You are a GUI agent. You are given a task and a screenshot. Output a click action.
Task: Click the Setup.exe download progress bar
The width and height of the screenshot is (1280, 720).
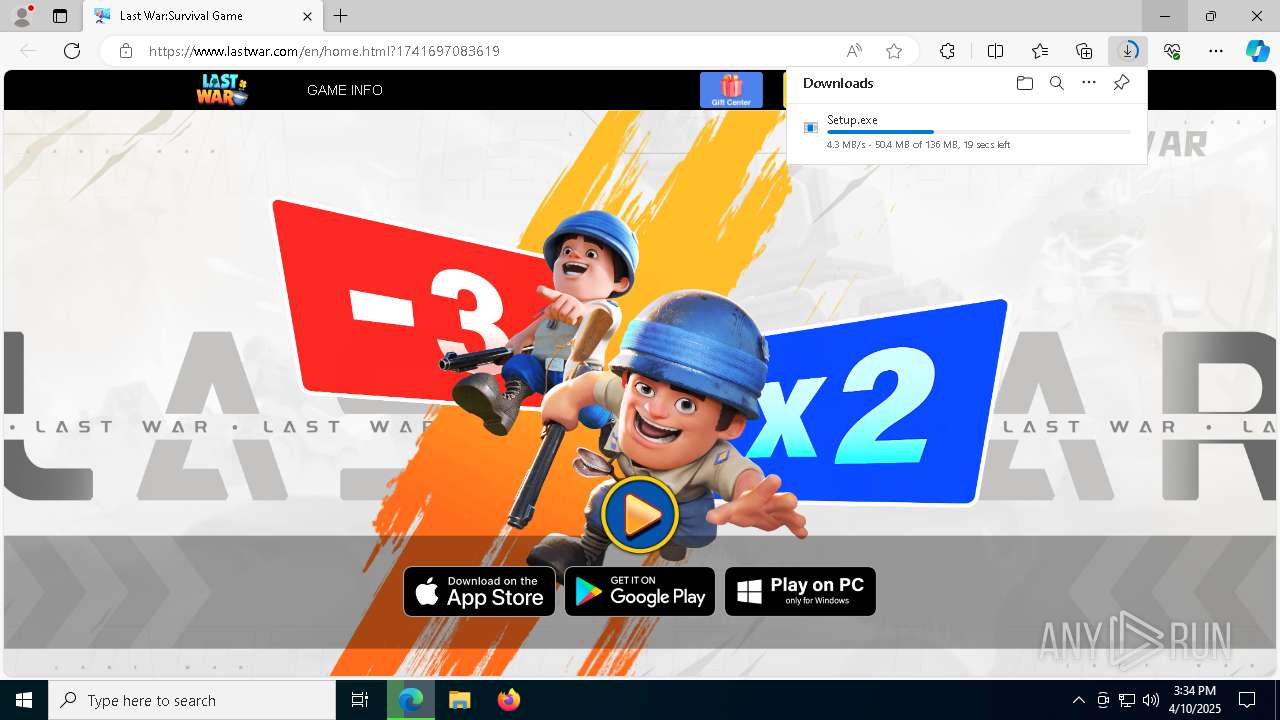pyautogui.click(x=978, y=132)
